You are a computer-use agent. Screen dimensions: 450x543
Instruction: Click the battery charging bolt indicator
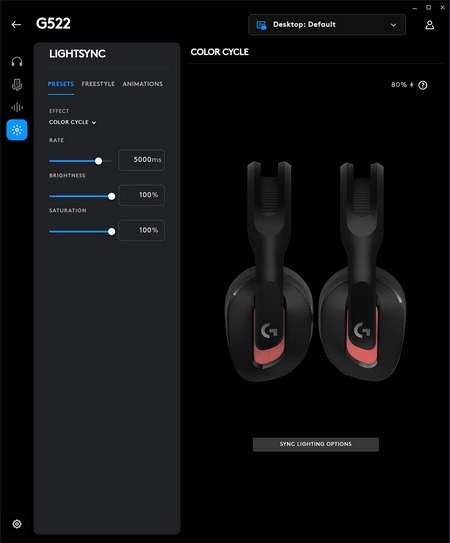click(412, 85)
